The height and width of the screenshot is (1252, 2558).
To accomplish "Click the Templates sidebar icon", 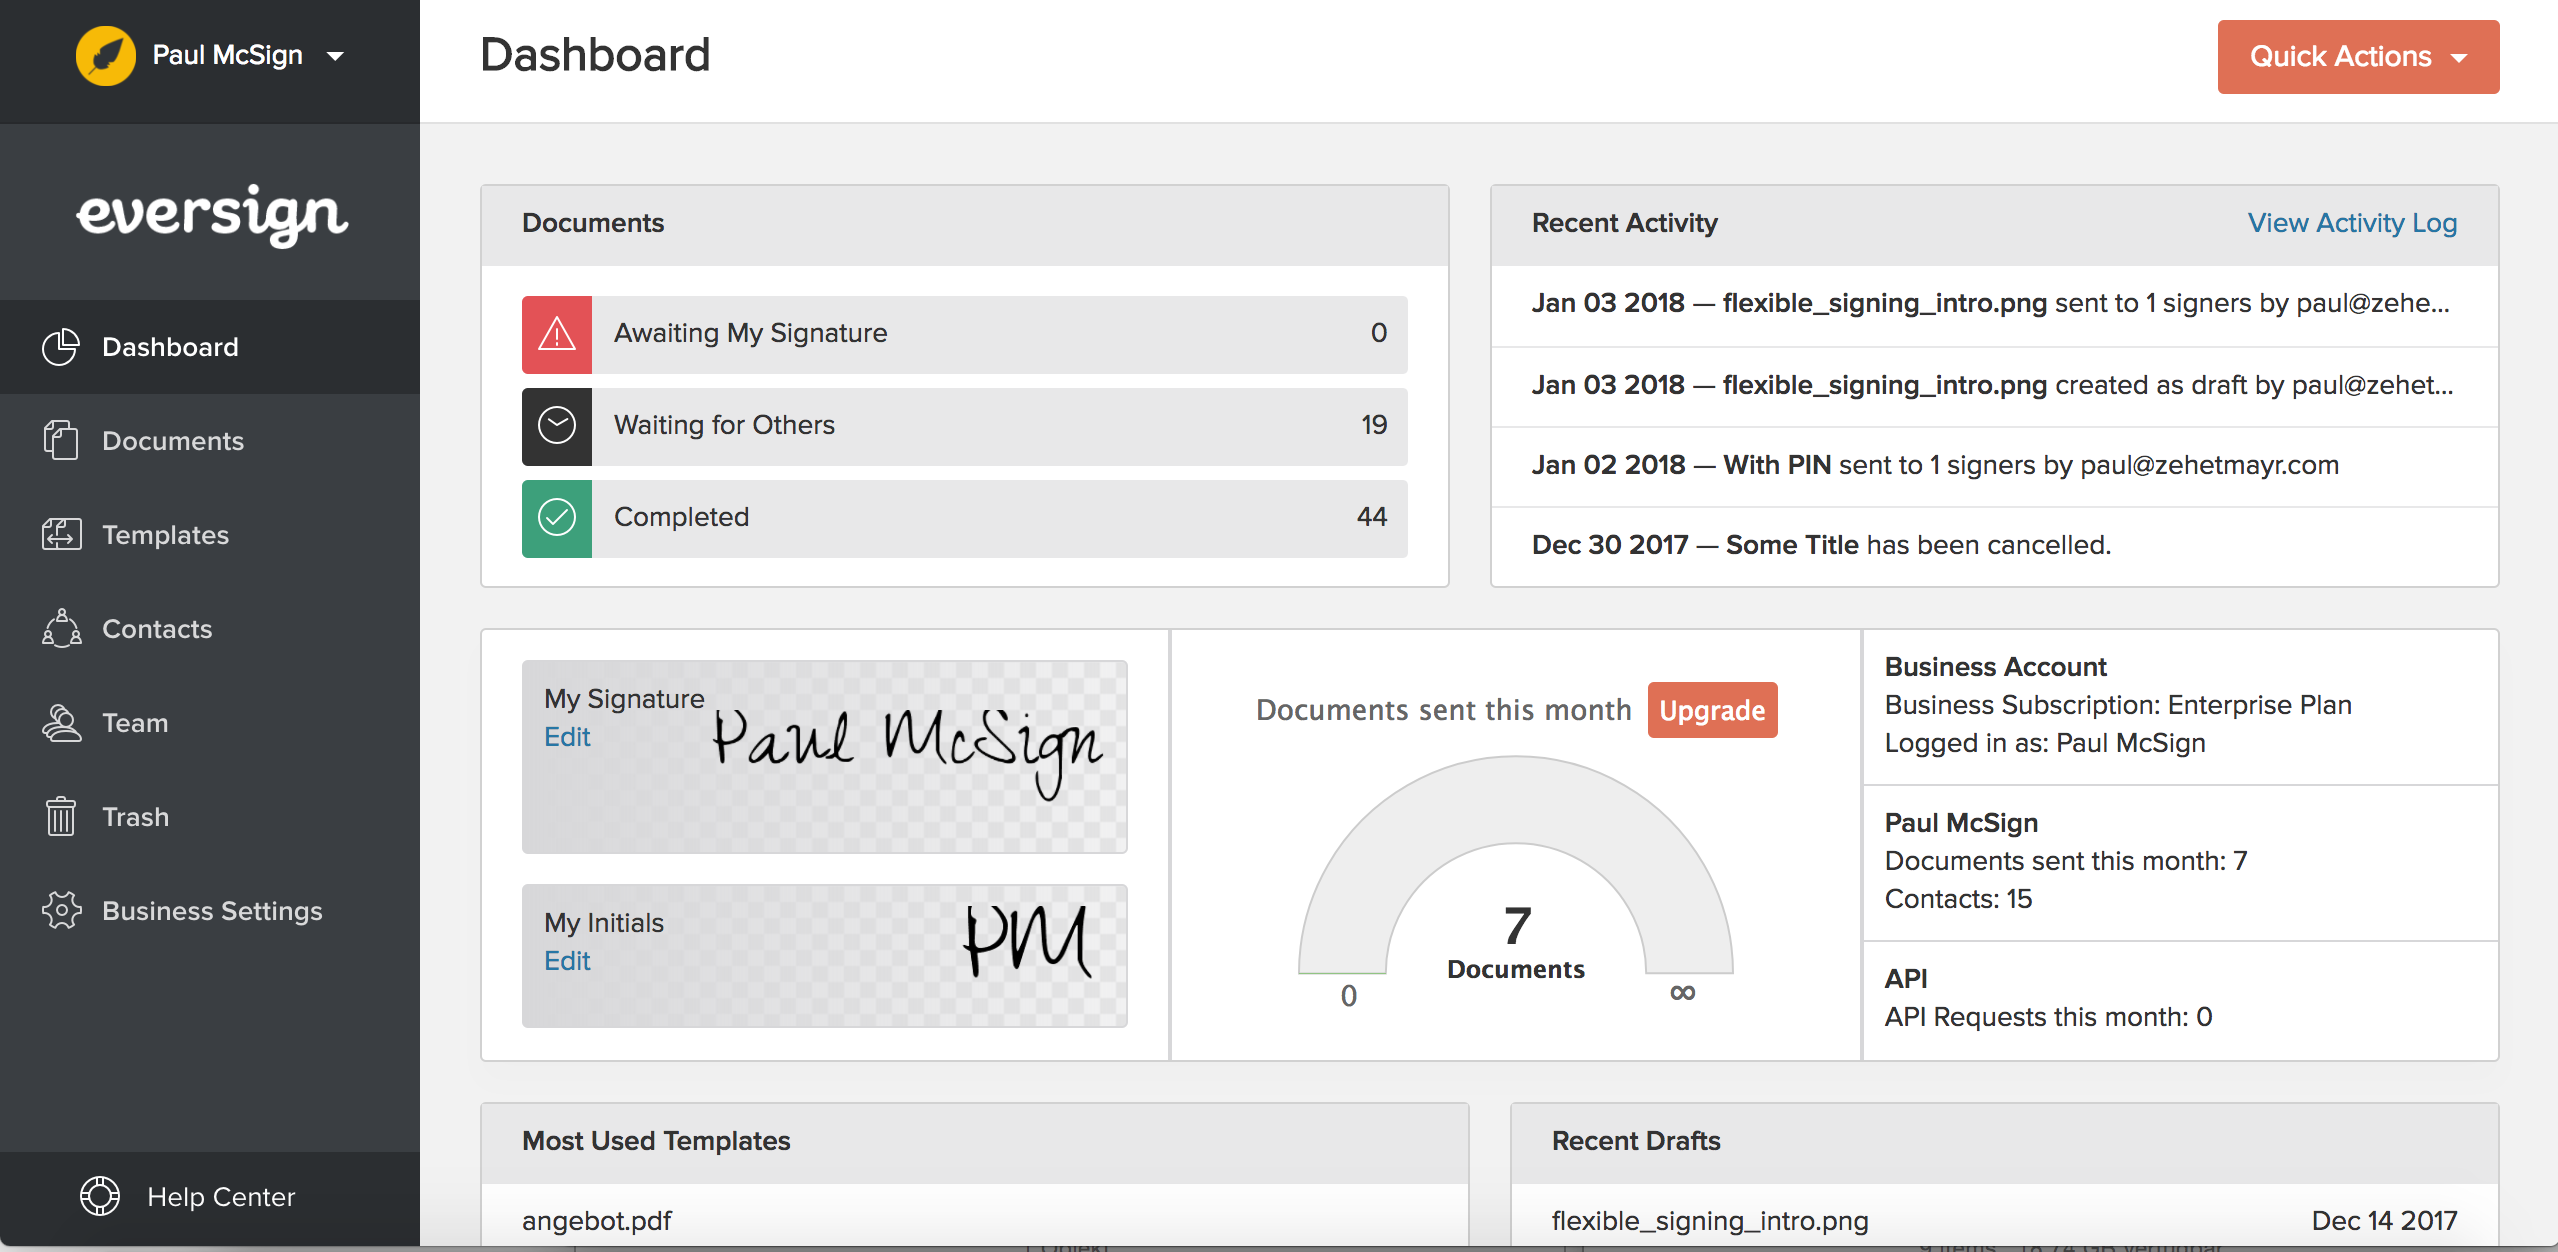I will click(60, 535).
